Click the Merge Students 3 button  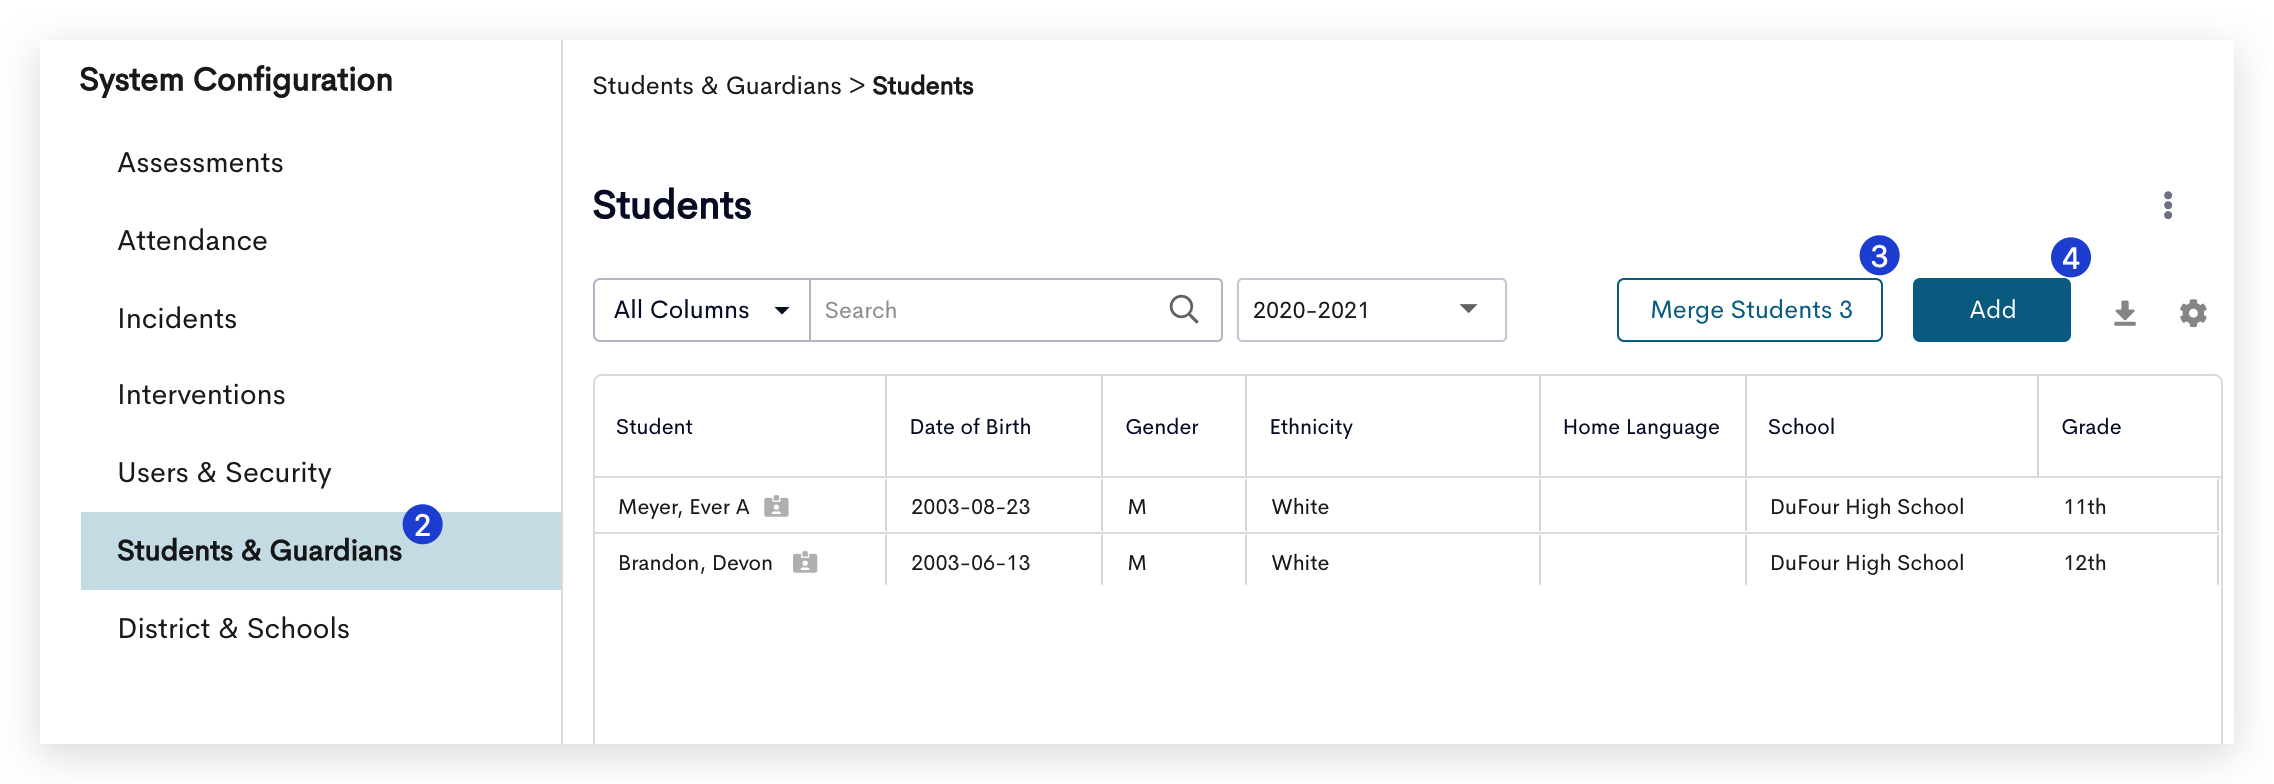click(x=1749, y=310)
